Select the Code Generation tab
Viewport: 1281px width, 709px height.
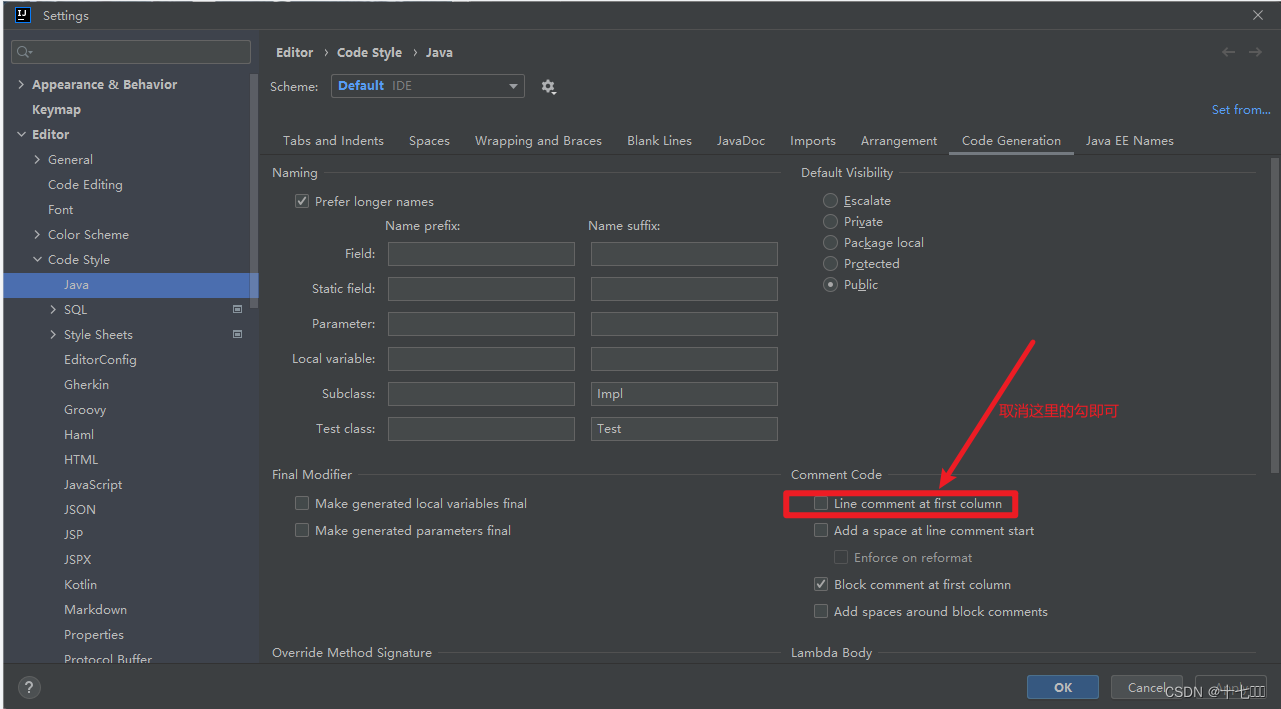tap(1011, 140)
